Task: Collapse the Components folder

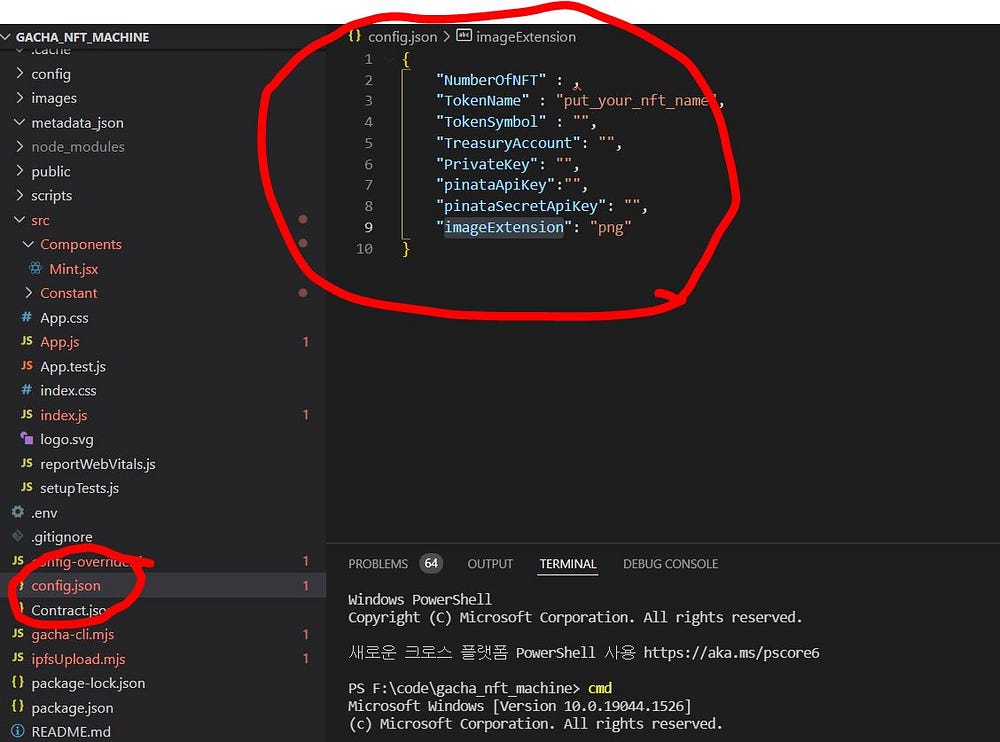Action: click(x=28, y=244)
